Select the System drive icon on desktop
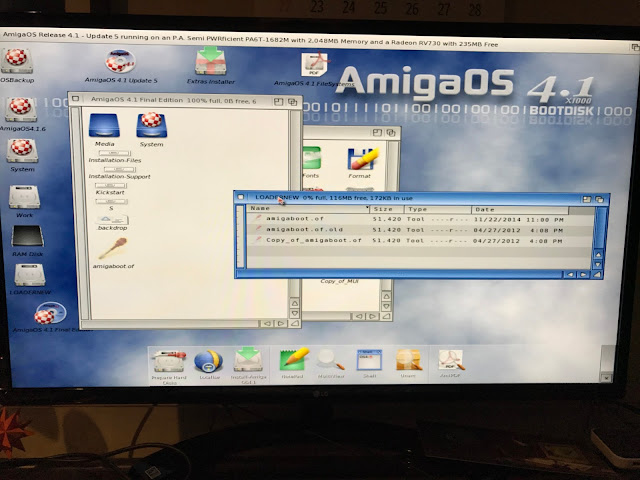Screen dimensions: 640x480 pos(22,150)
